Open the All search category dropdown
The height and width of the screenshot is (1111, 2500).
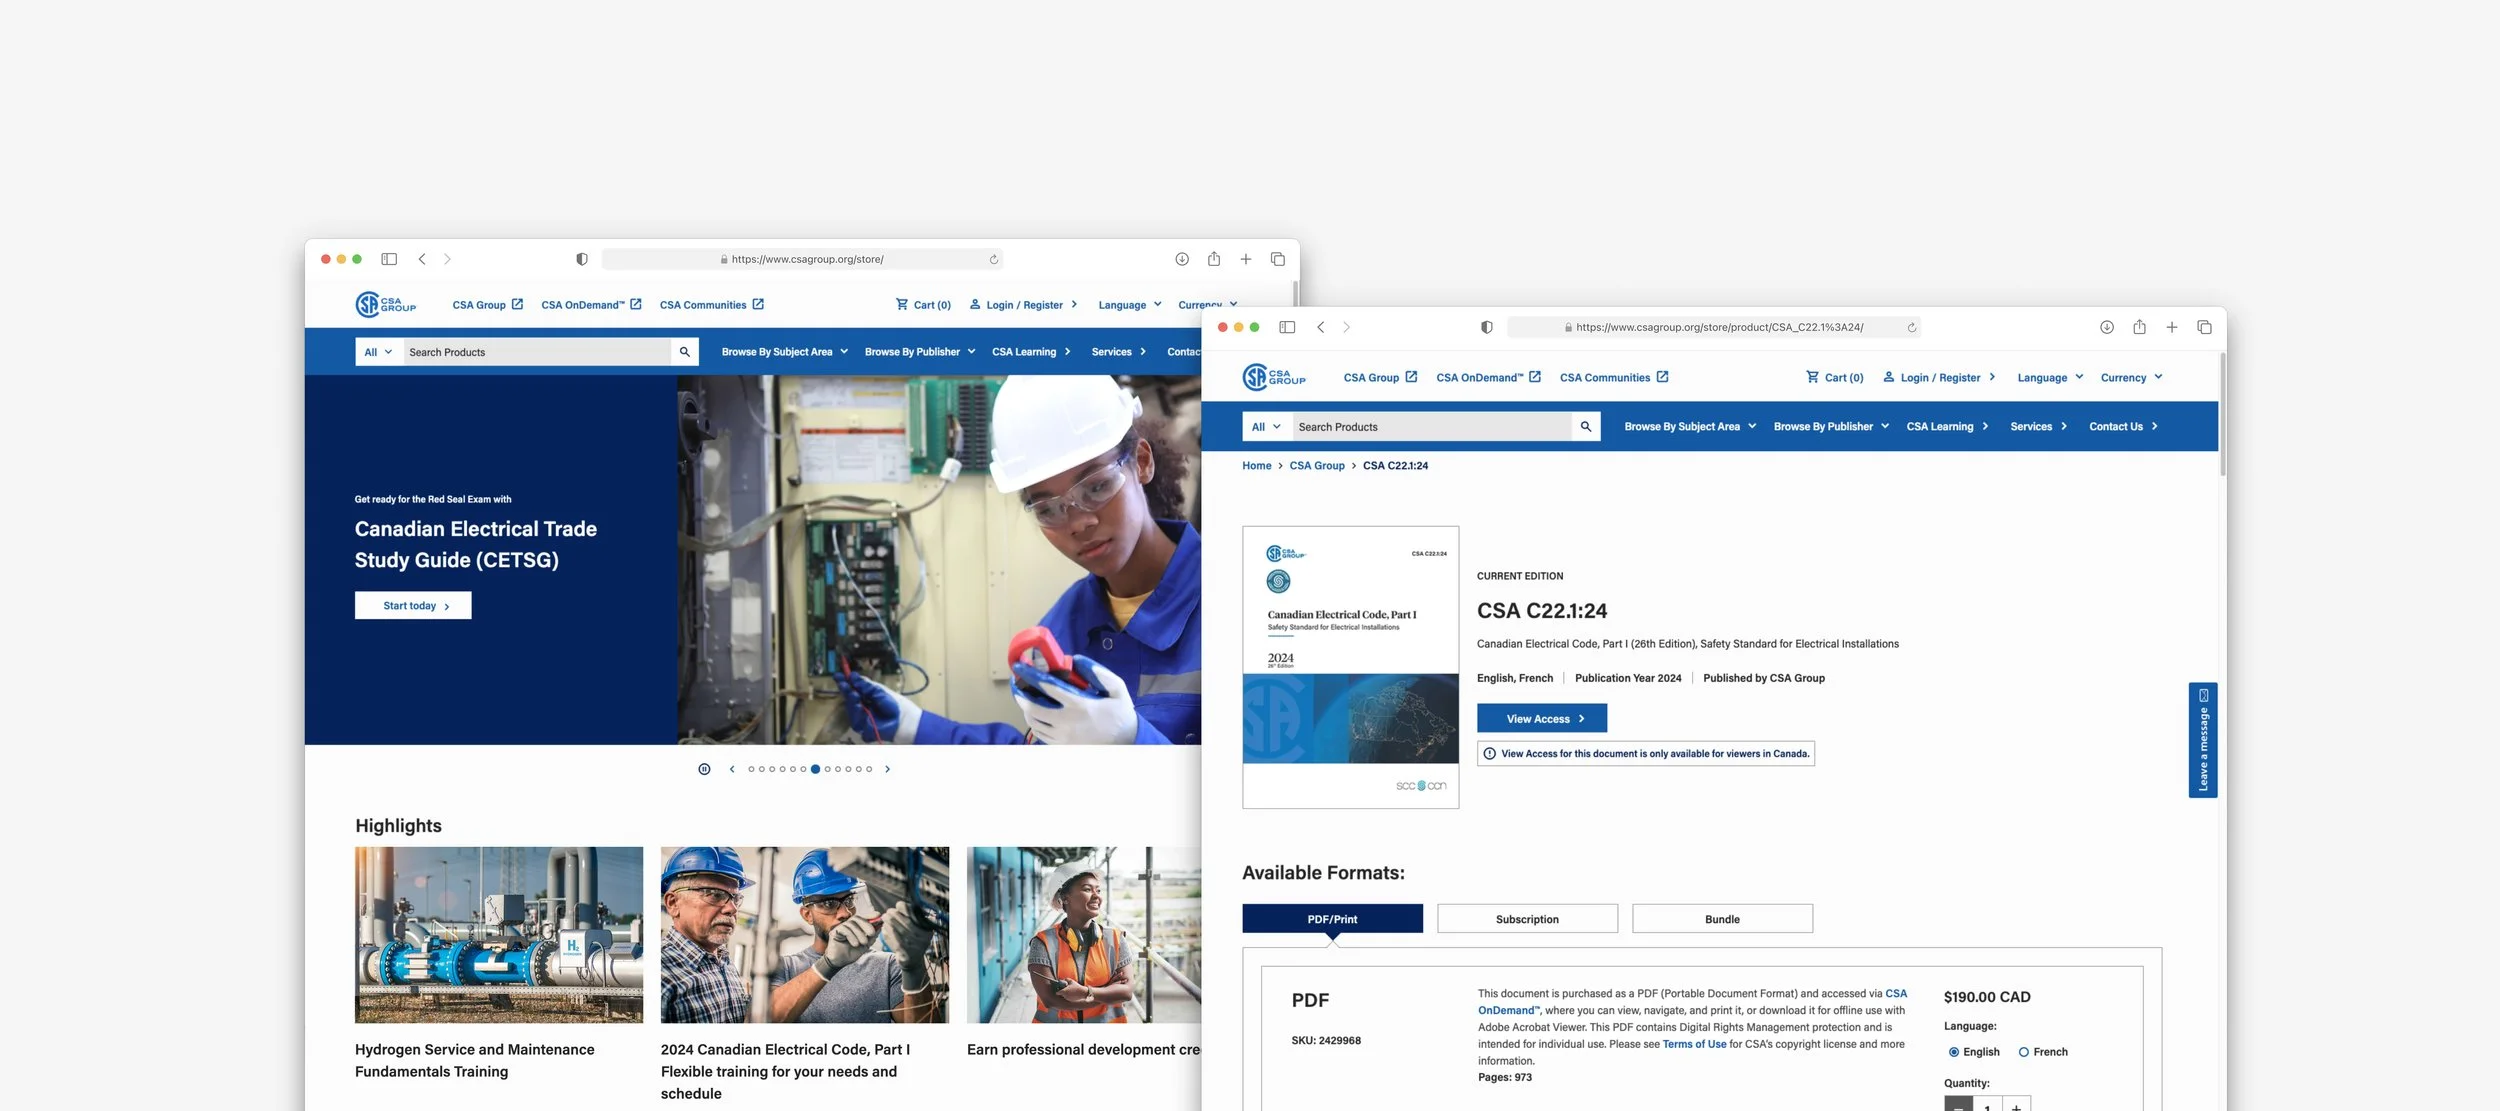(x=1266, y=426)
